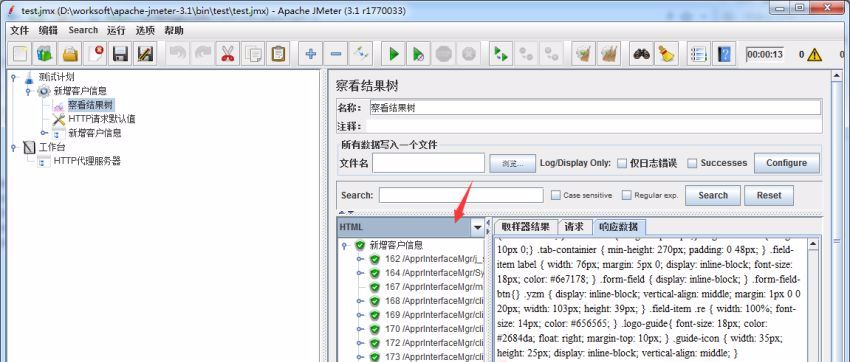Click the Search button beside Reset
Screen dimensions: 850x362
click(713, 196)
